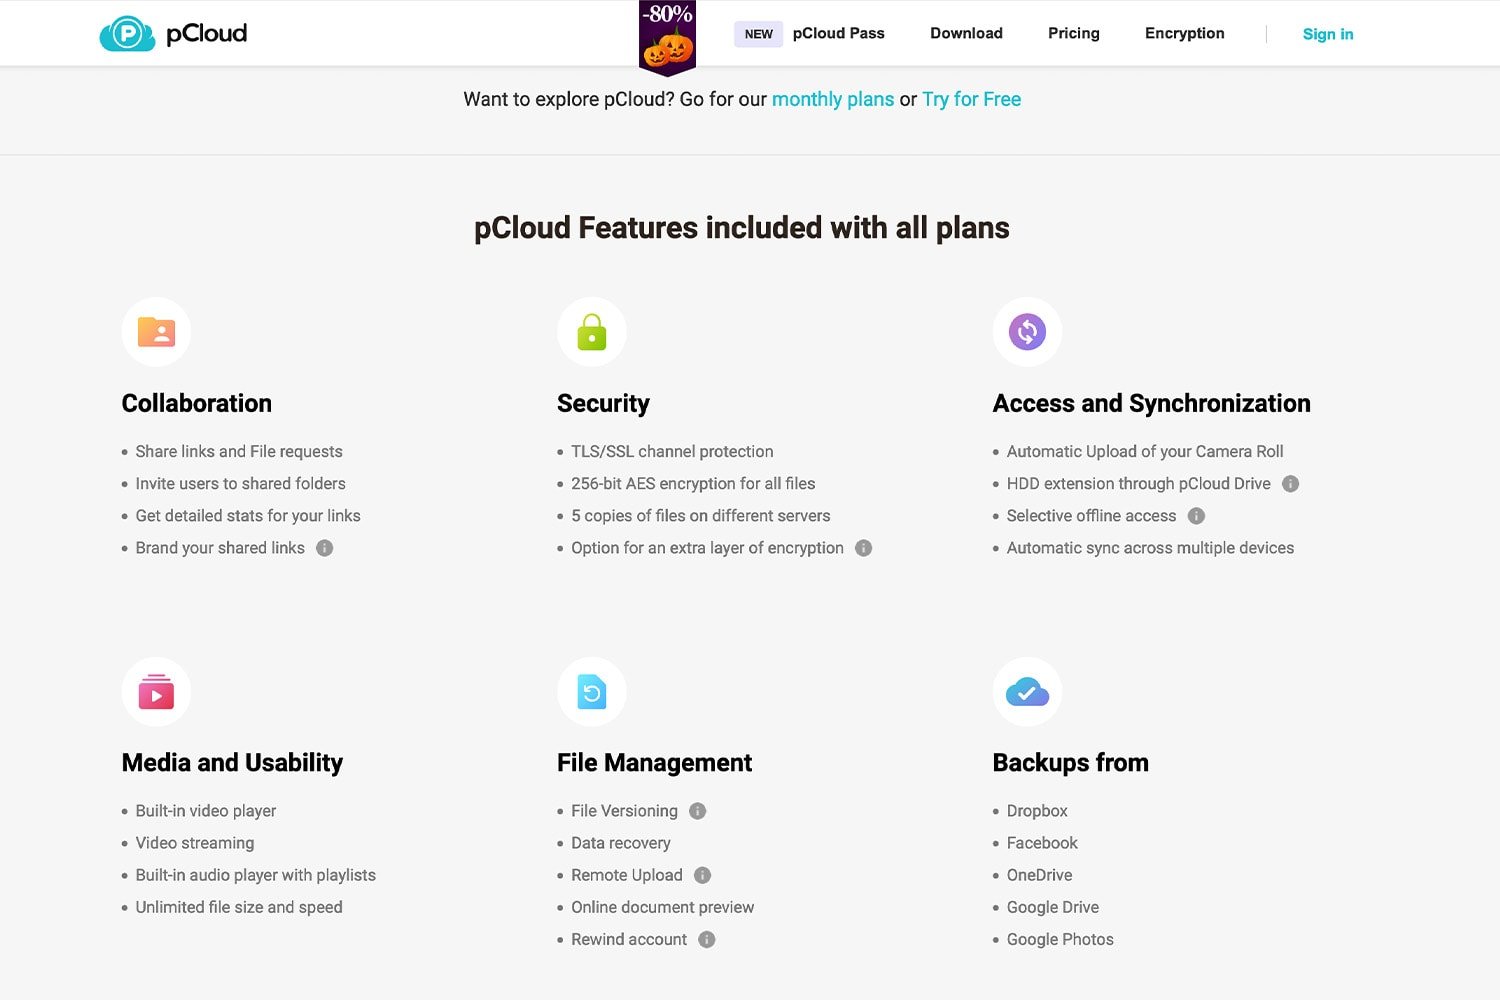Click 'Get detailed stats for your links'
1500x1000 pixels.
coord(248,516)
